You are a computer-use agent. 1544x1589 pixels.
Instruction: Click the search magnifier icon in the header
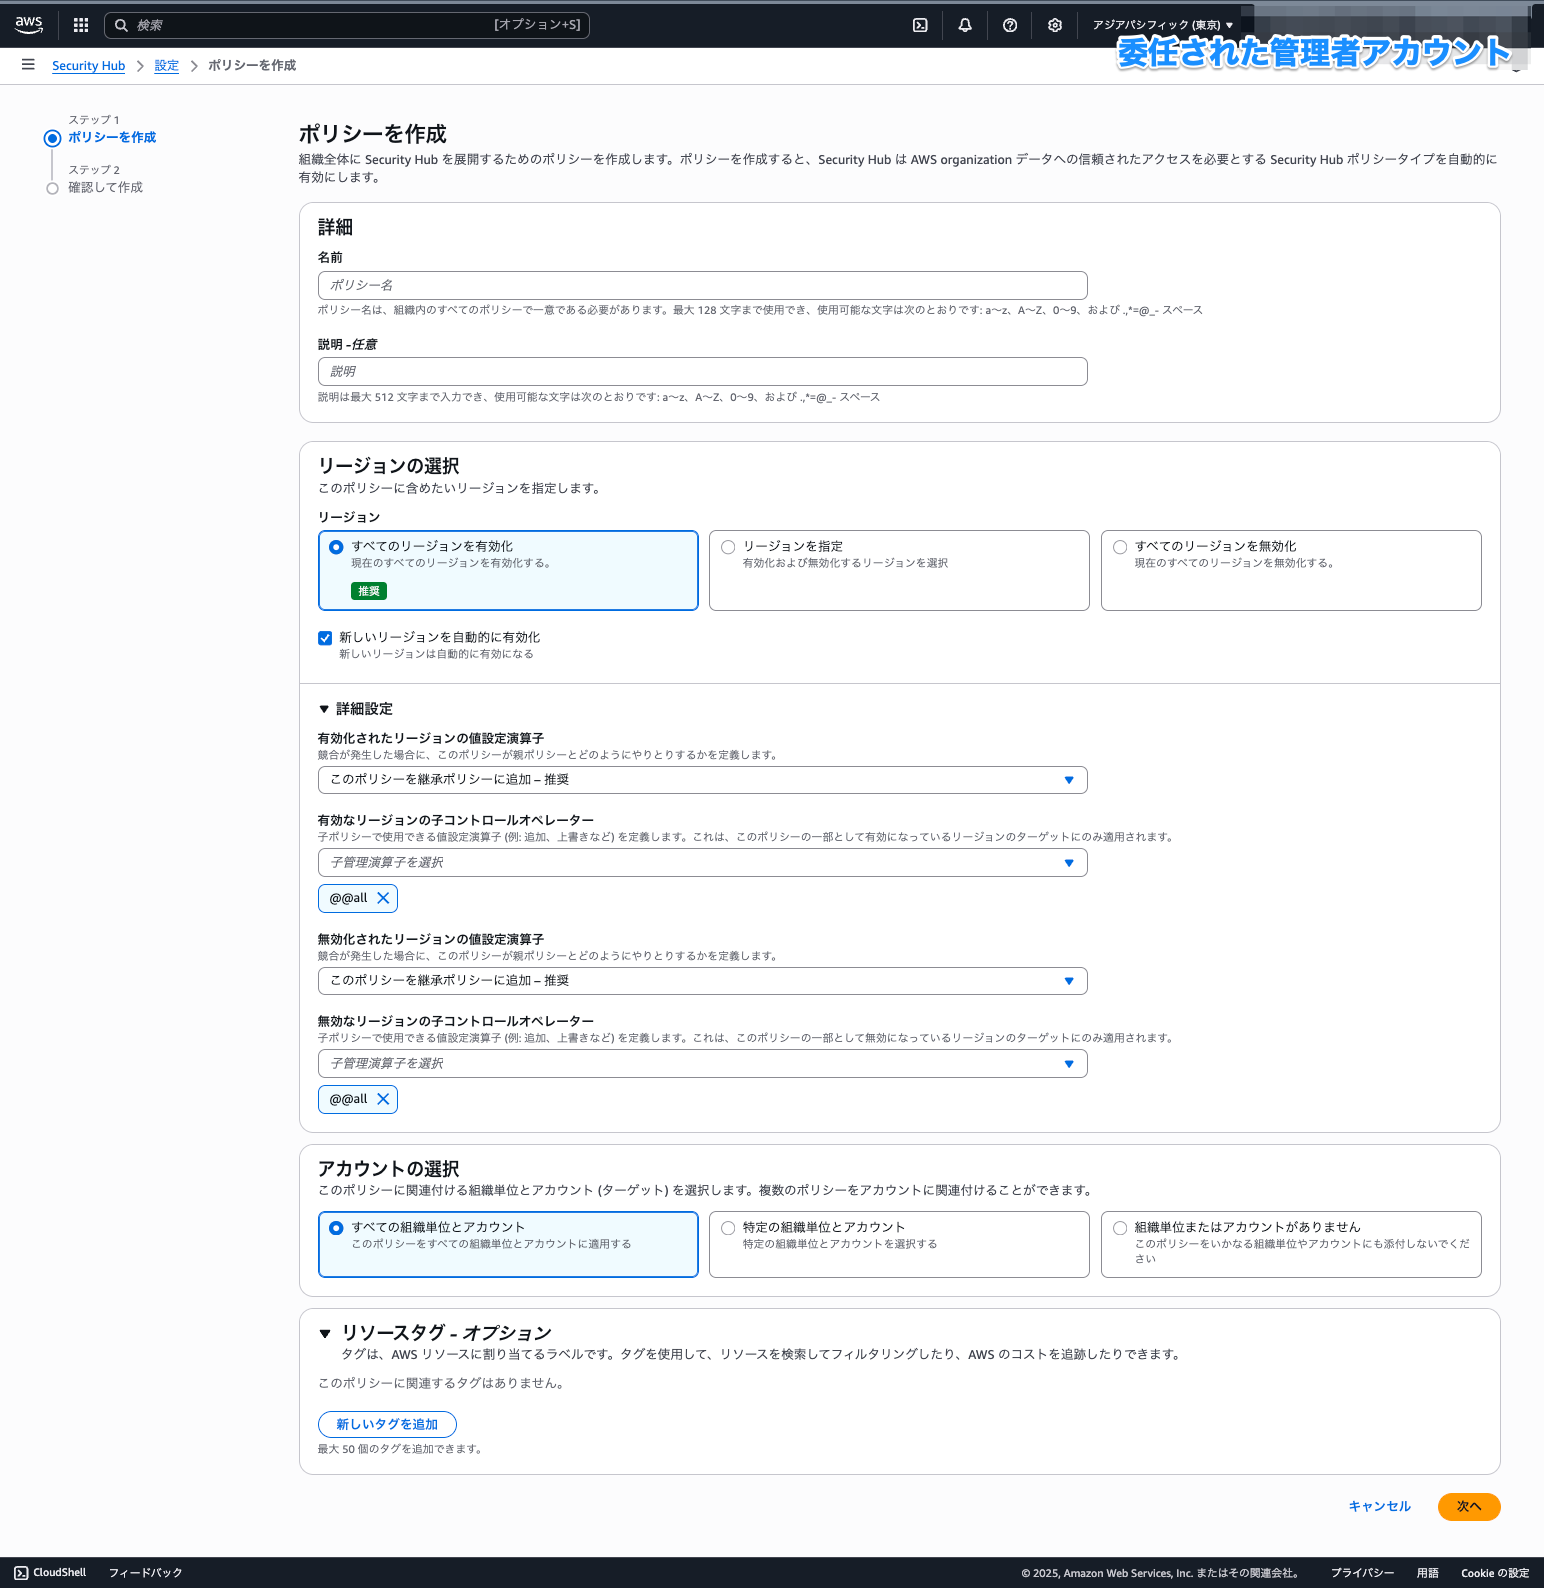(121, 25)
